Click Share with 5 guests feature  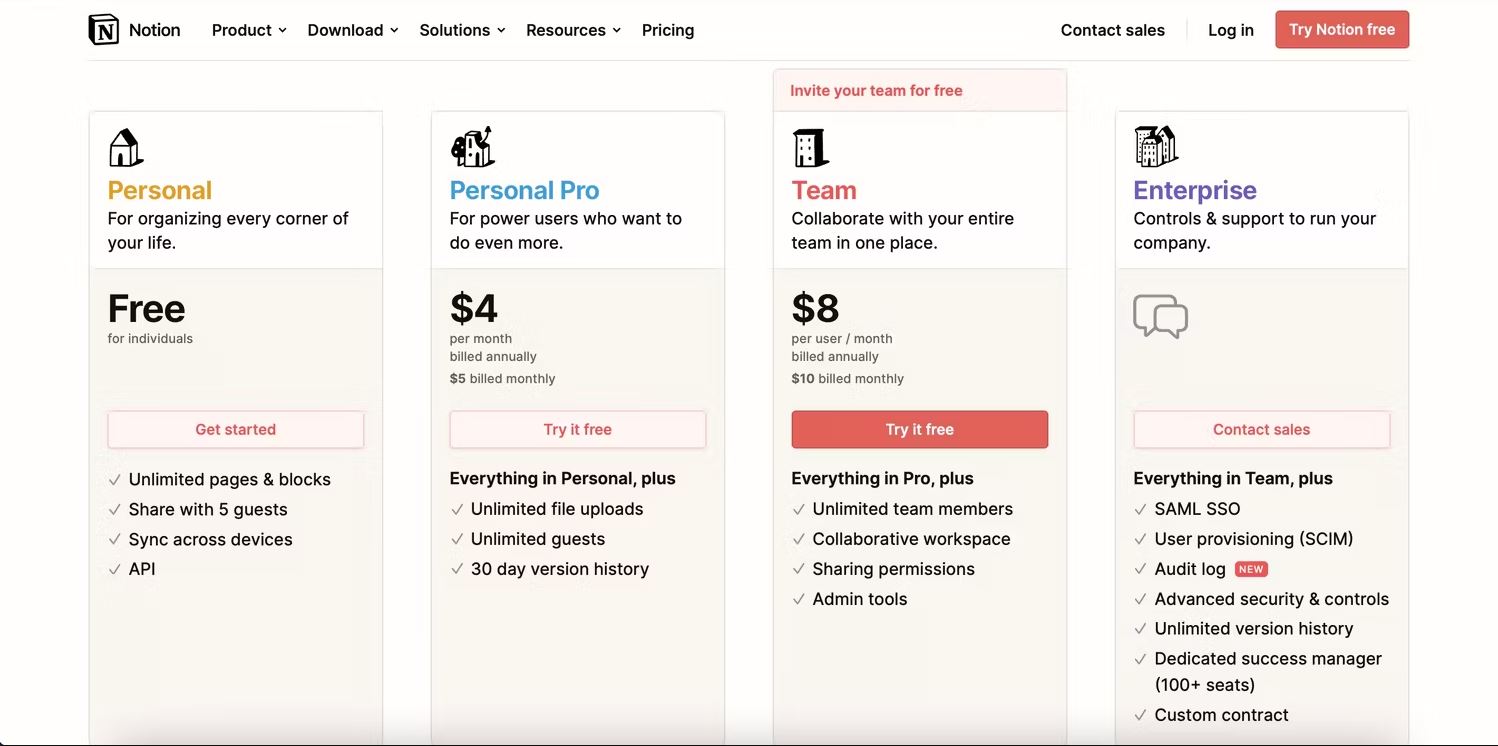(x=208, y=510)
